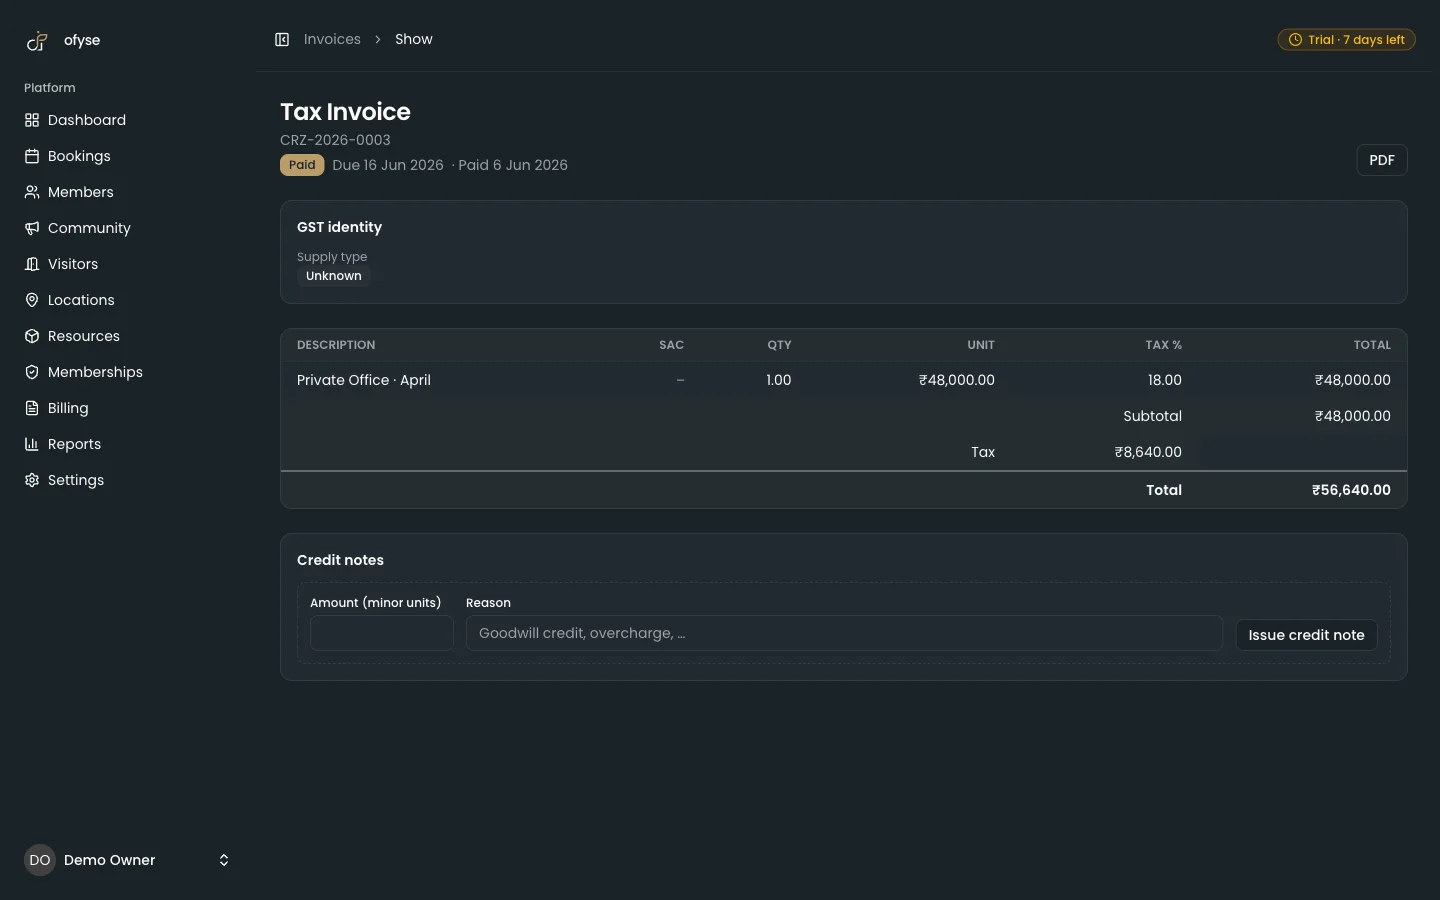Open the Locations page

pos(128,300)
